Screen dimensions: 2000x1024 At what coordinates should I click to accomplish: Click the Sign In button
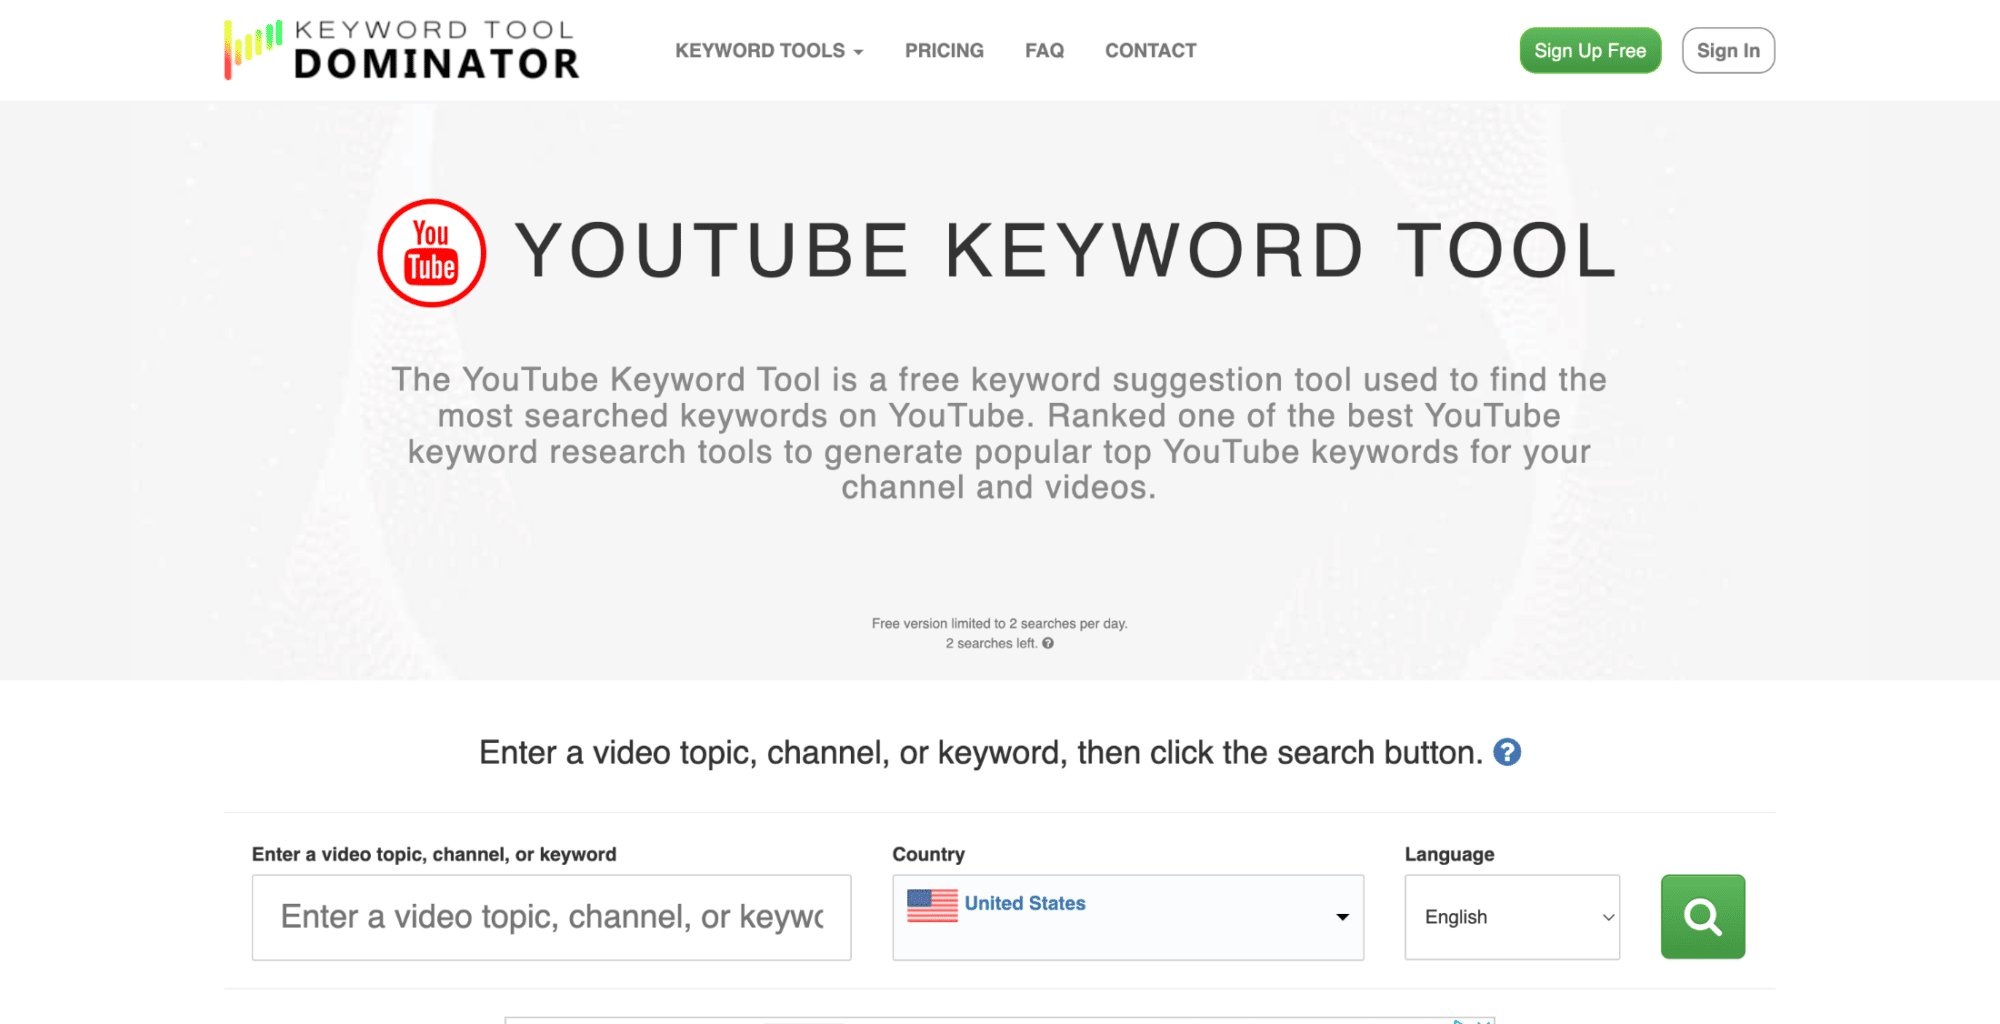[1728, 50]
